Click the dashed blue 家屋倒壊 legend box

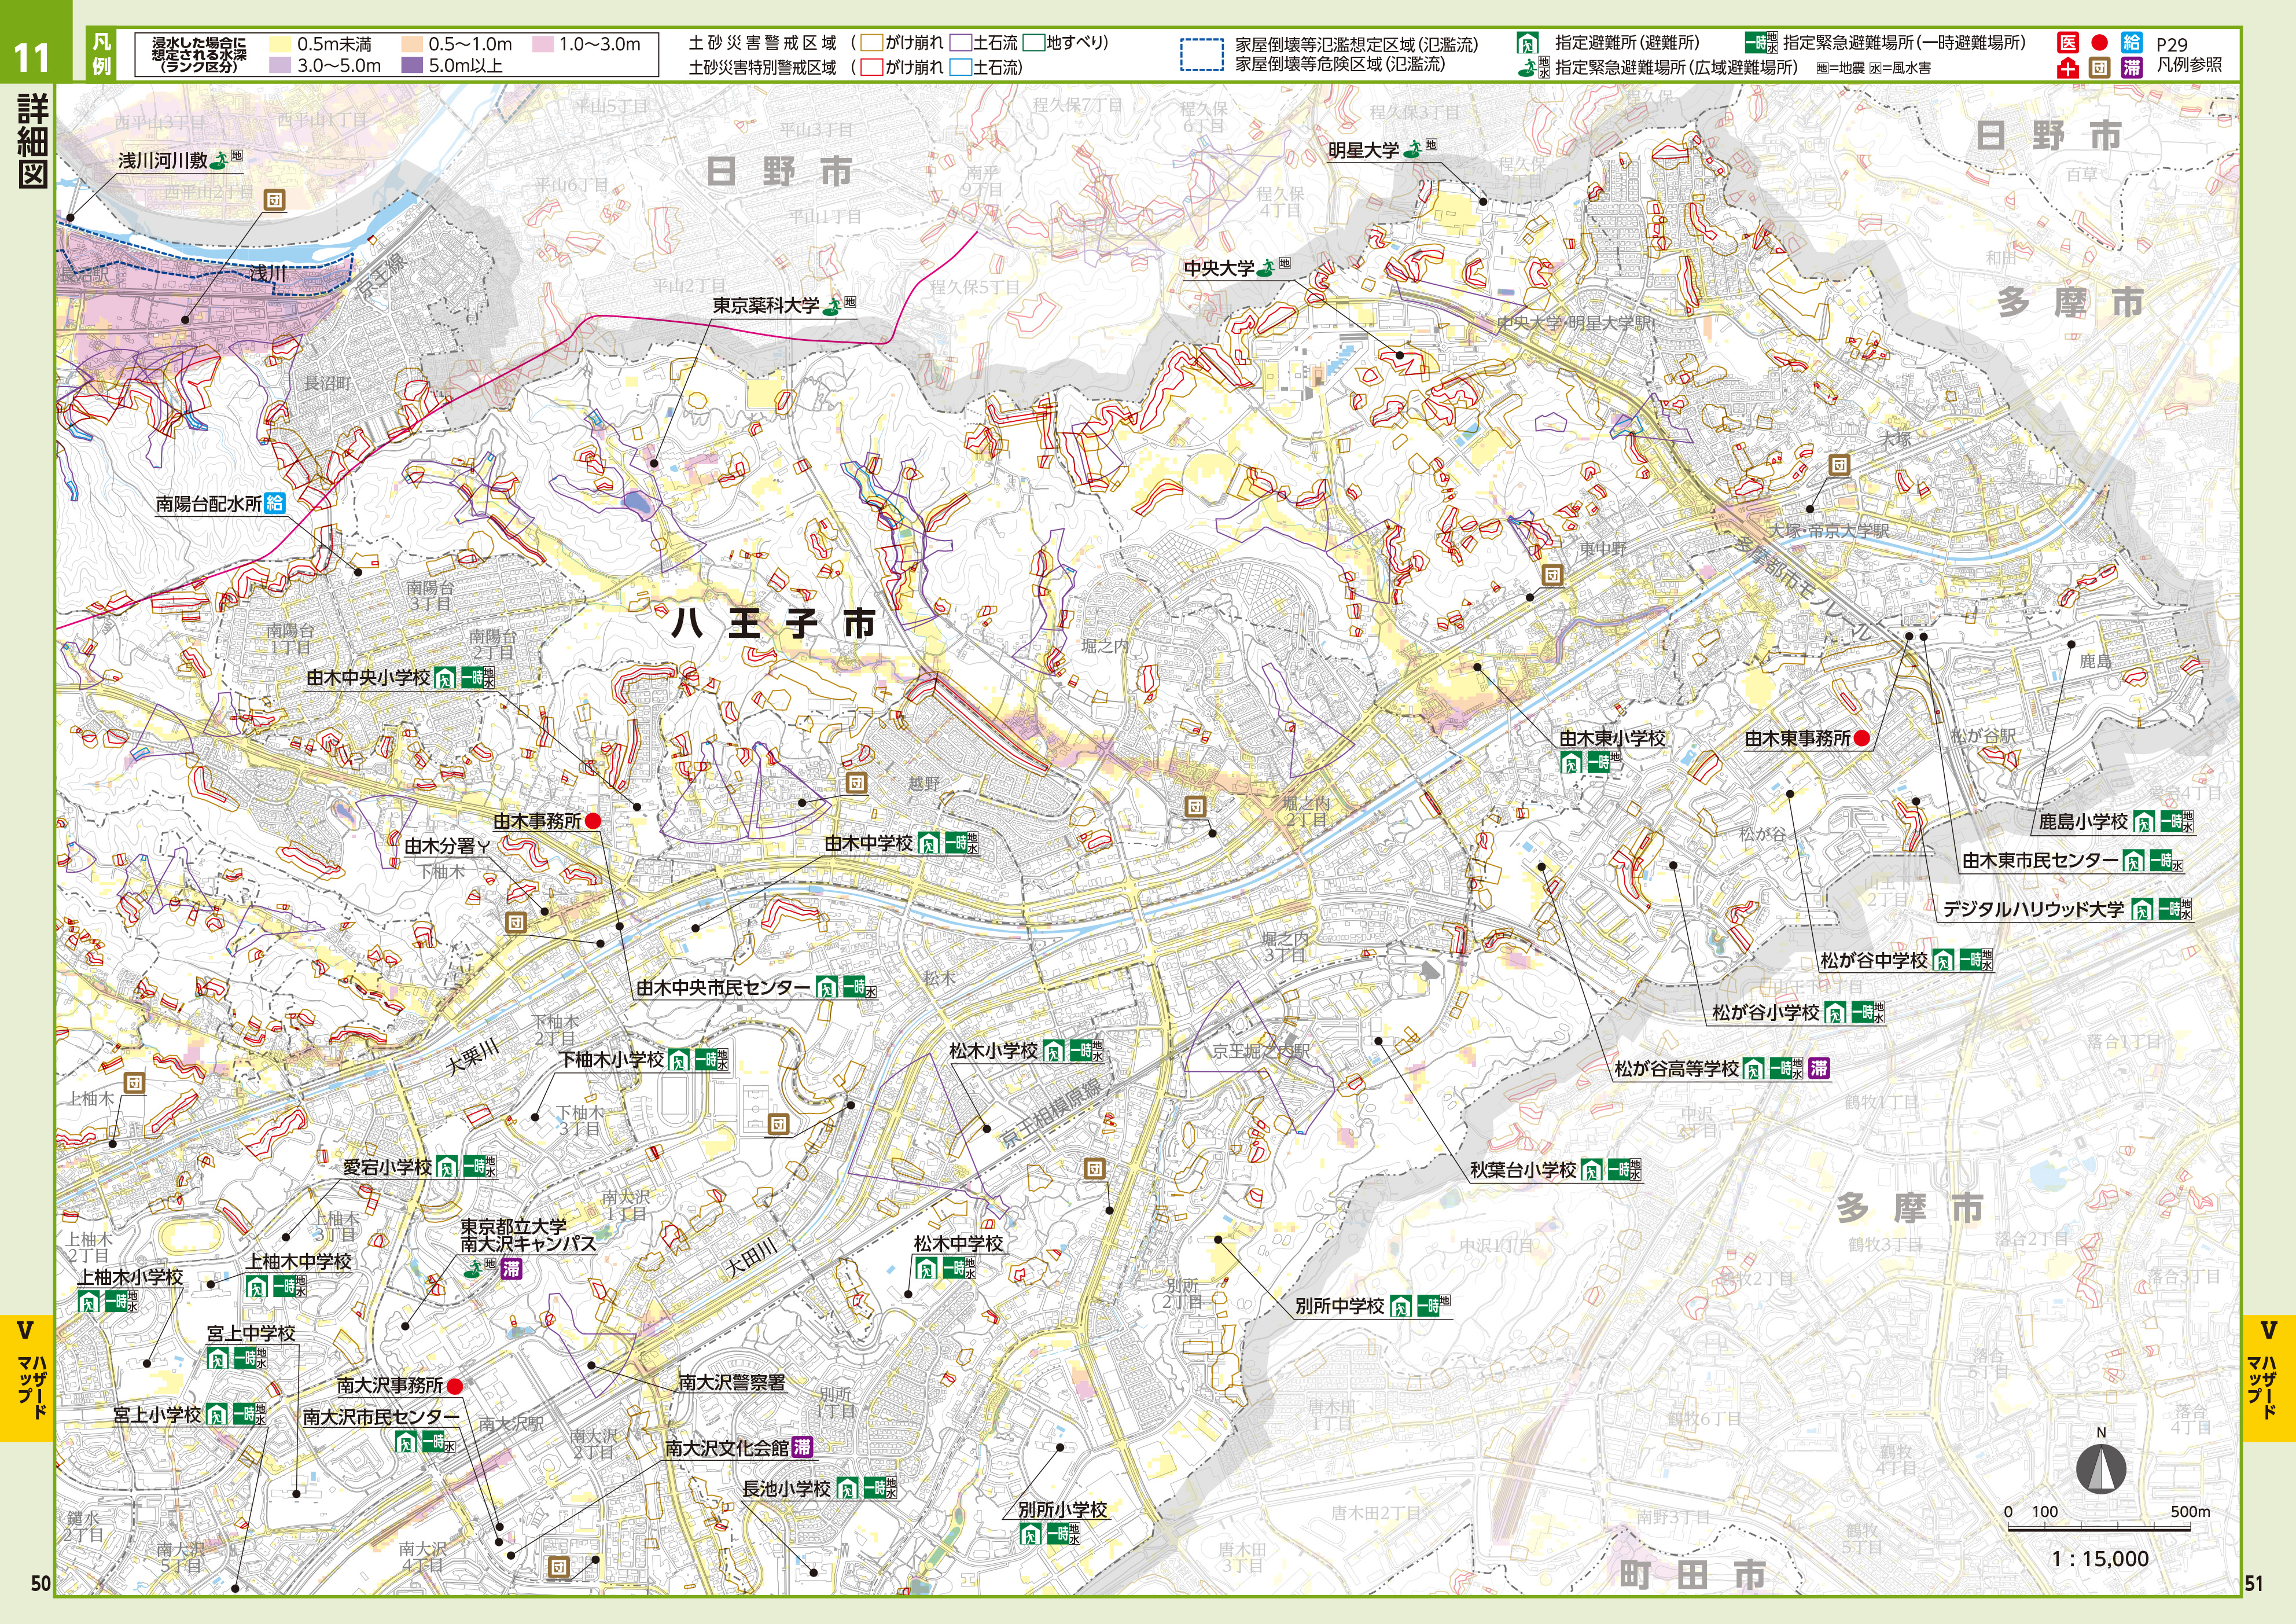click(x=1201, y=55)
